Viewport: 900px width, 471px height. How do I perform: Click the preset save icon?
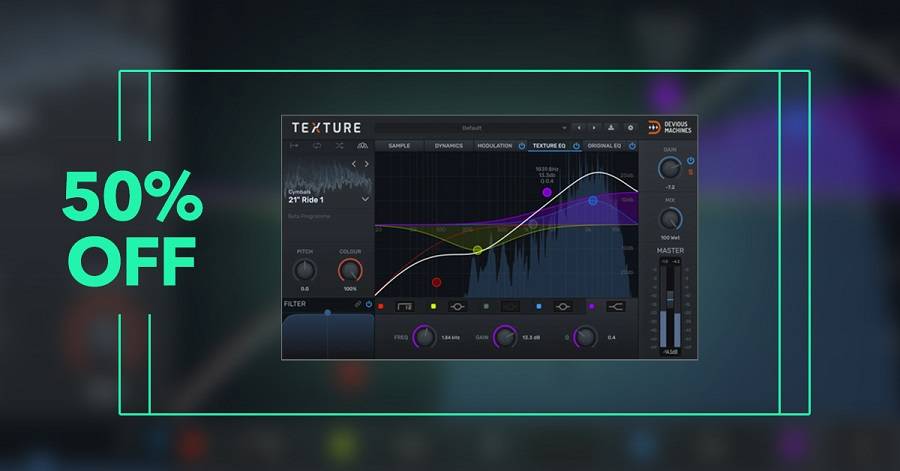(611, 128)
